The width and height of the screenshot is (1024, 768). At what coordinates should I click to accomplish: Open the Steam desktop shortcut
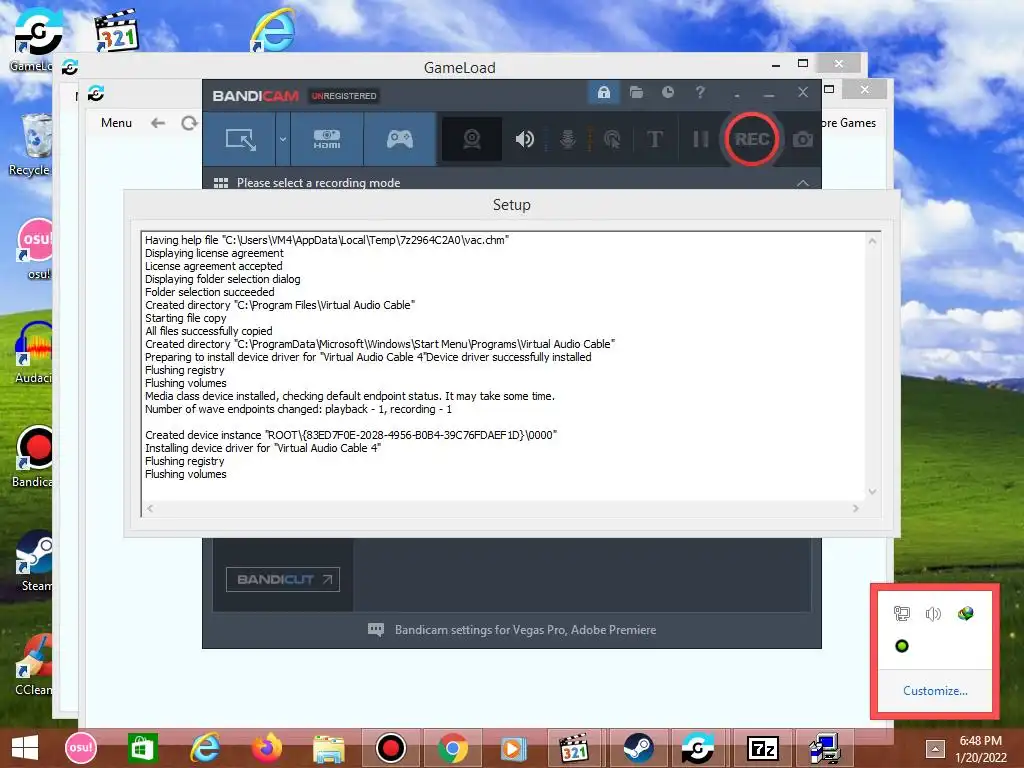click(x=34, y=562)
